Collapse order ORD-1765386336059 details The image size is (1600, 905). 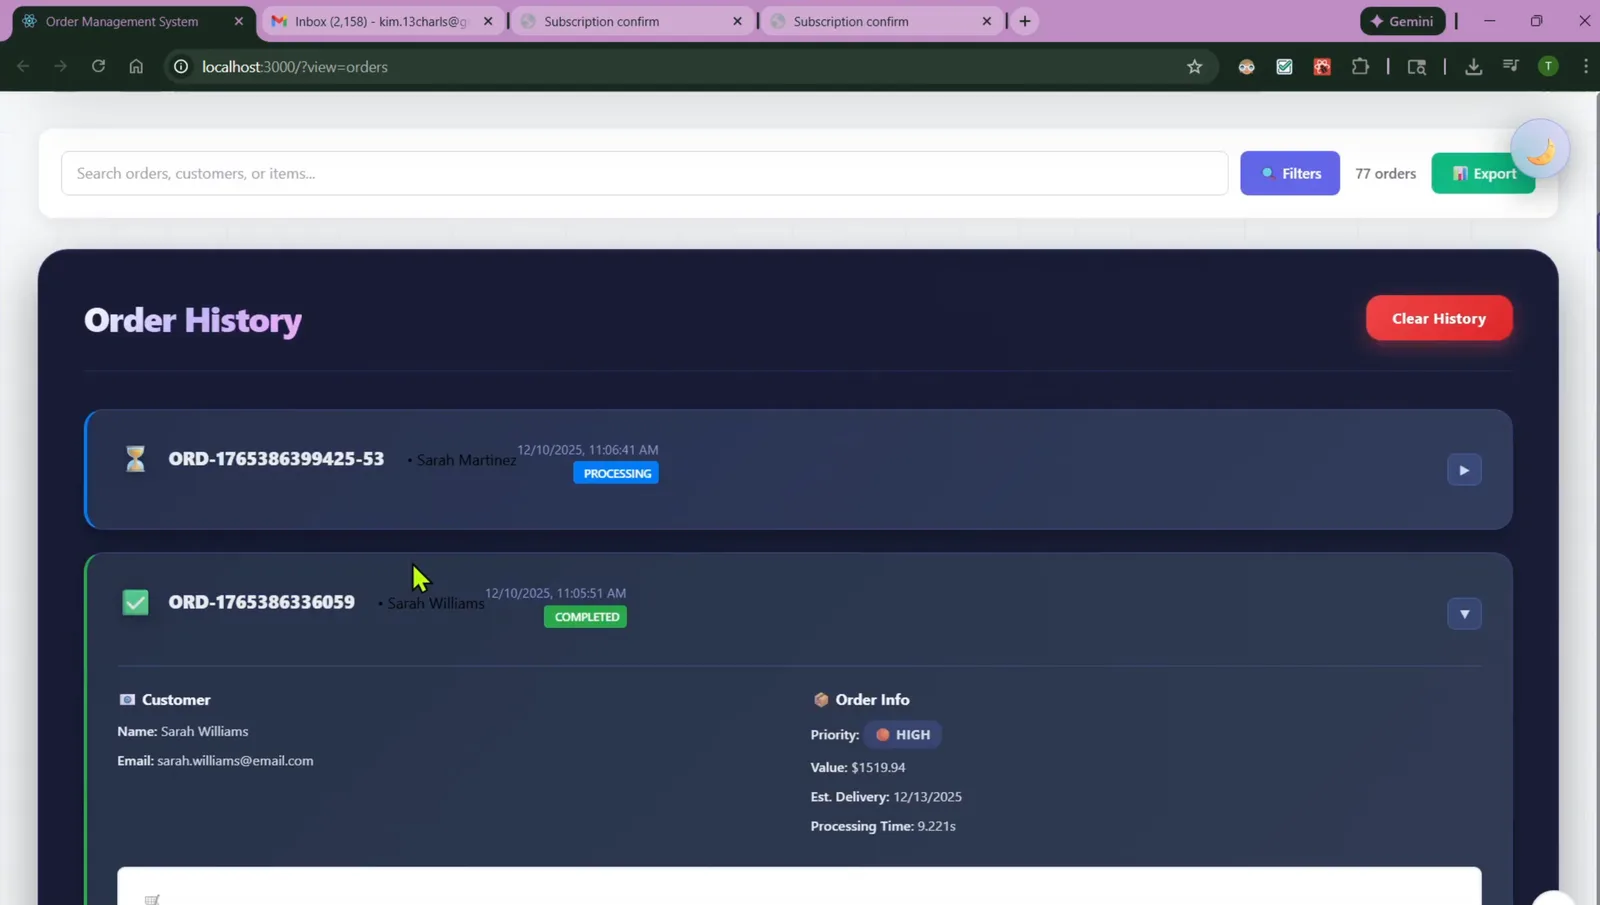1464,614
